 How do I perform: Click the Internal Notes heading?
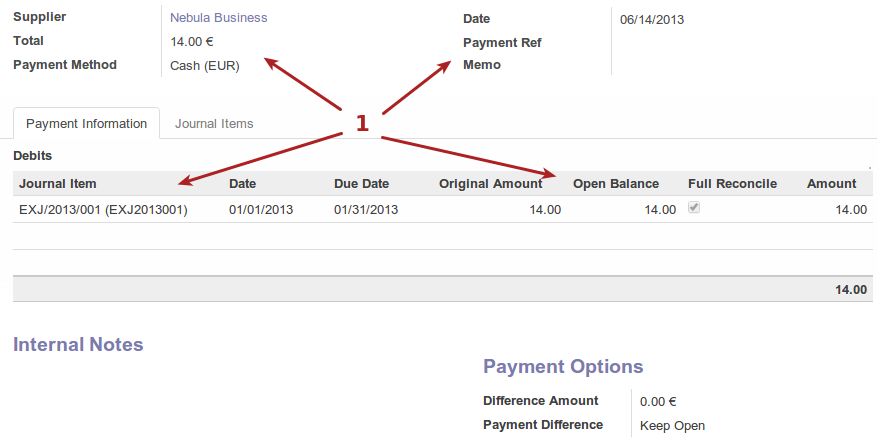click(x=78, y=345)
